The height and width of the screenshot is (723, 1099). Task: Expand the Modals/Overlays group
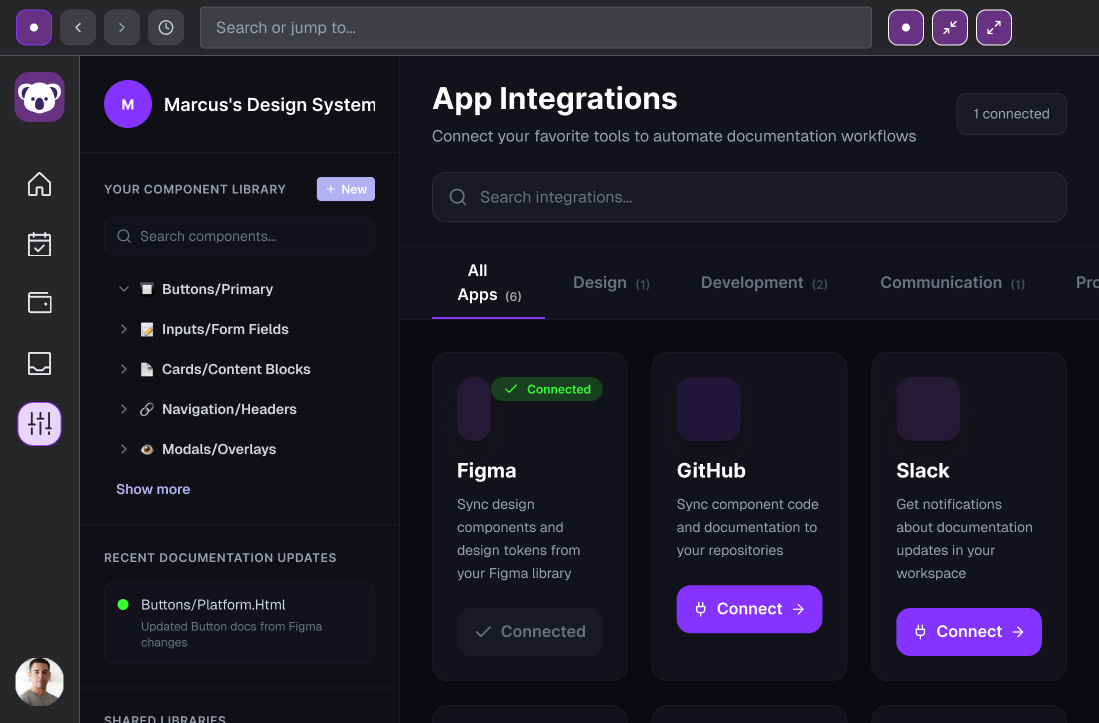click(123, 449)
